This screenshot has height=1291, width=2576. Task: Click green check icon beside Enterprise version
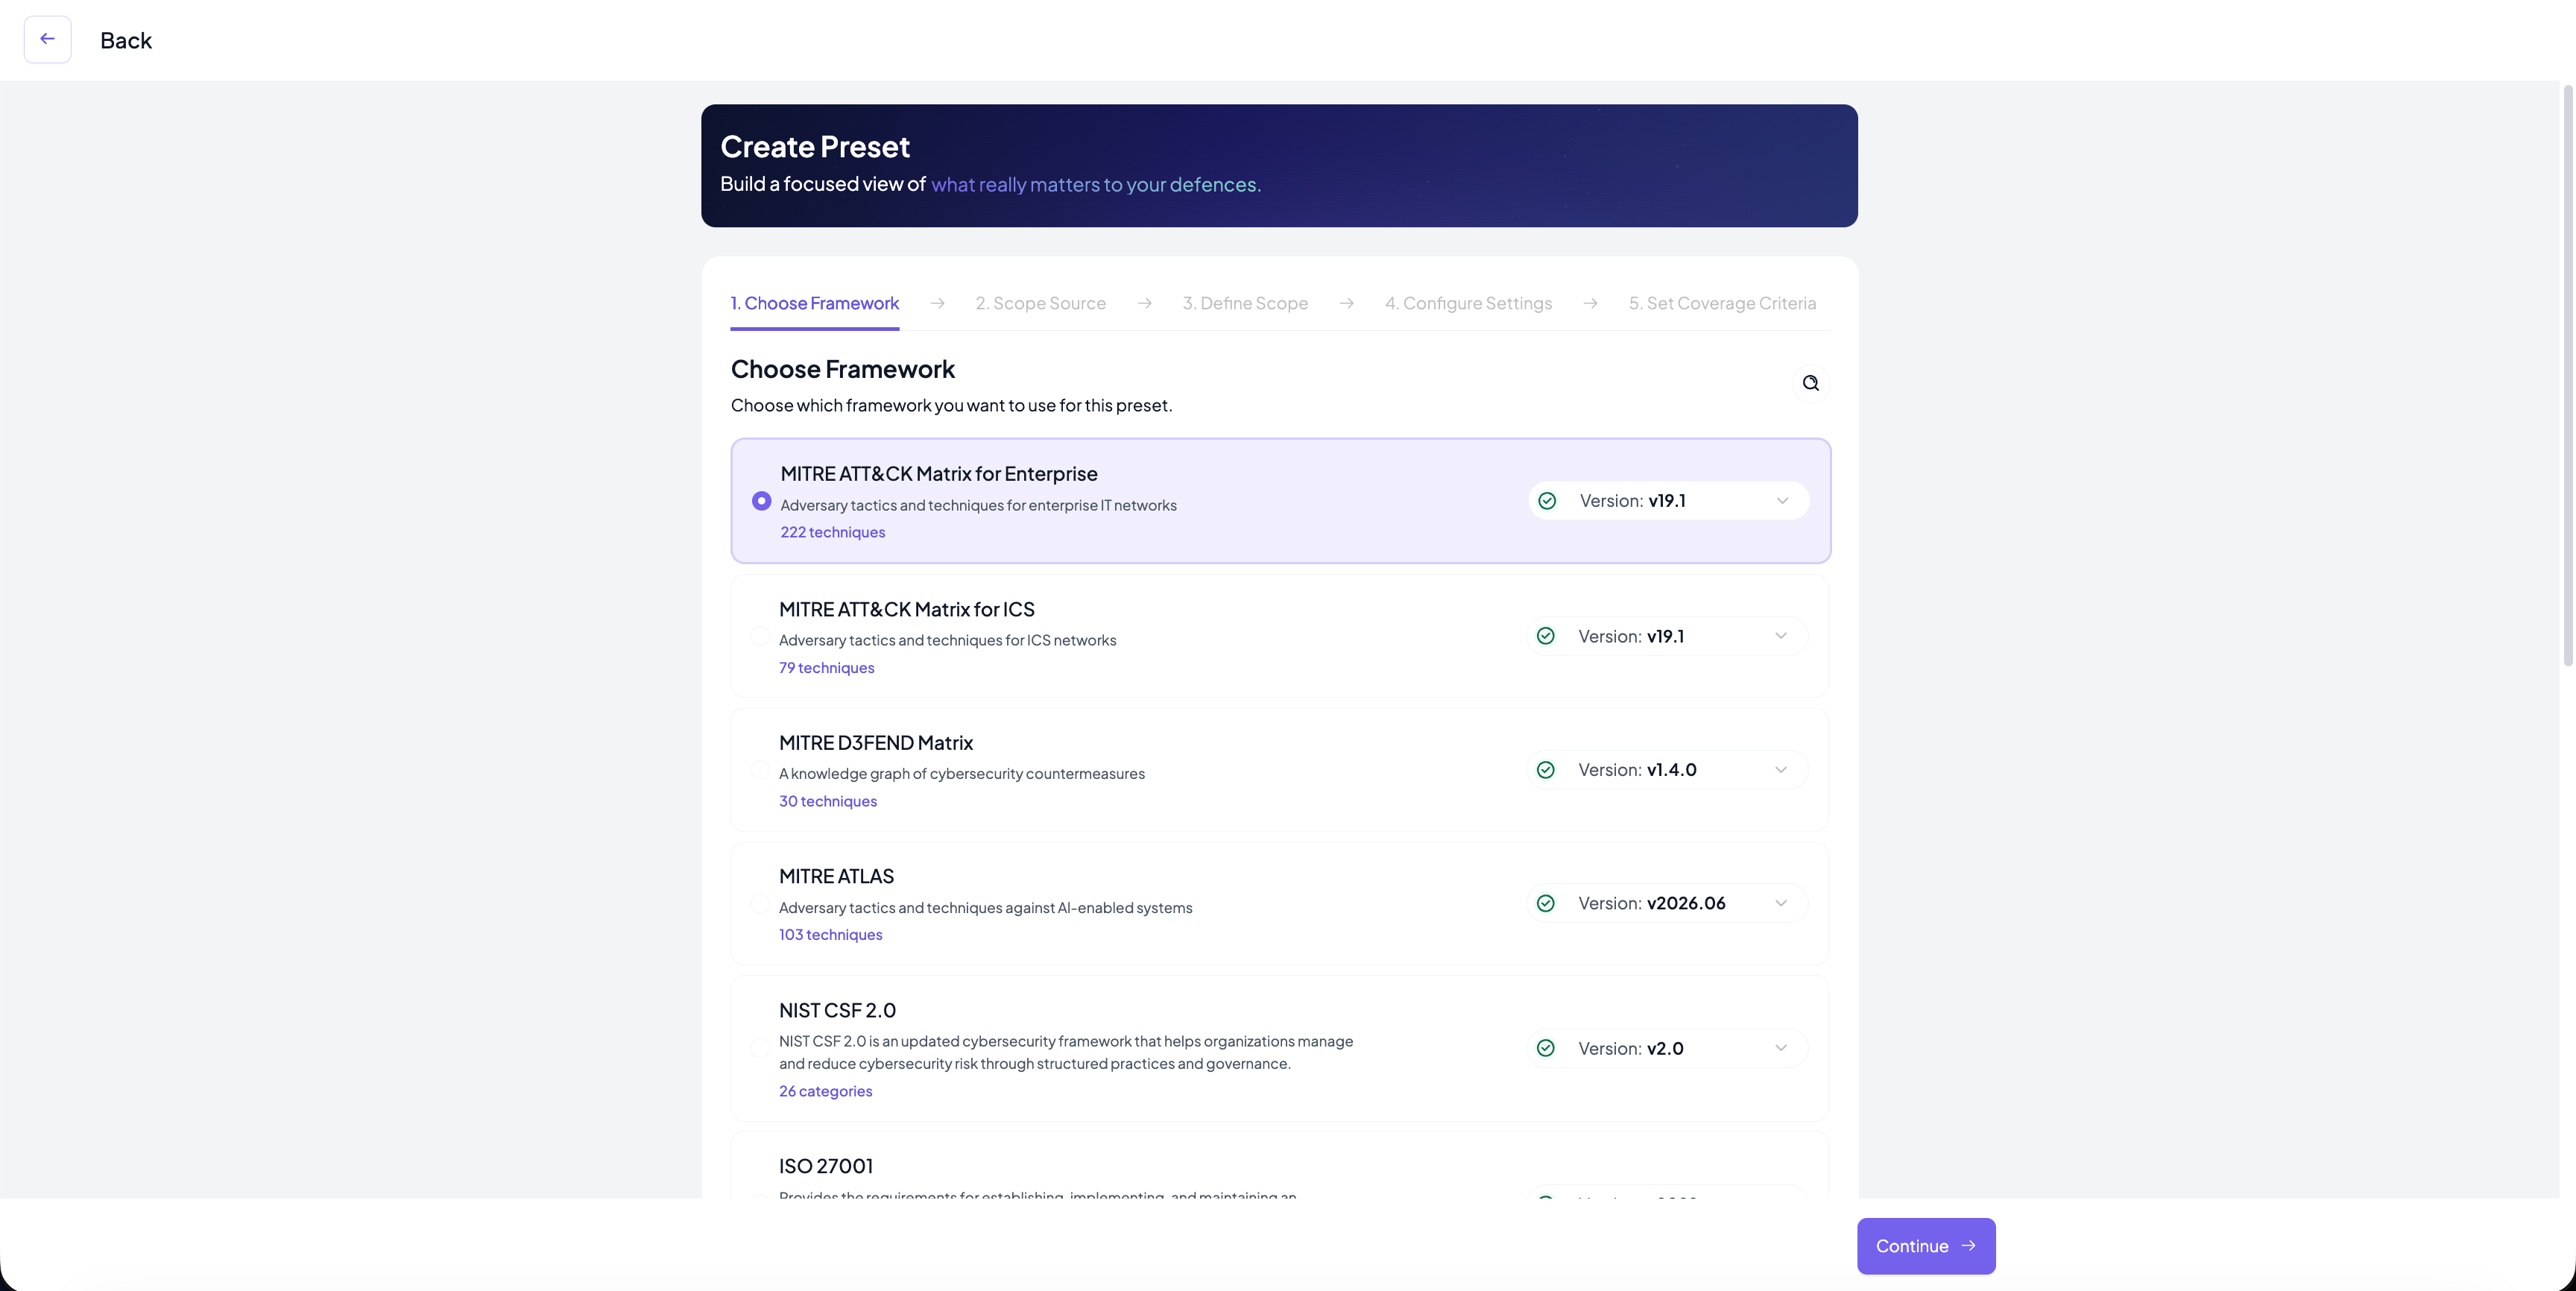[1547, 501]
